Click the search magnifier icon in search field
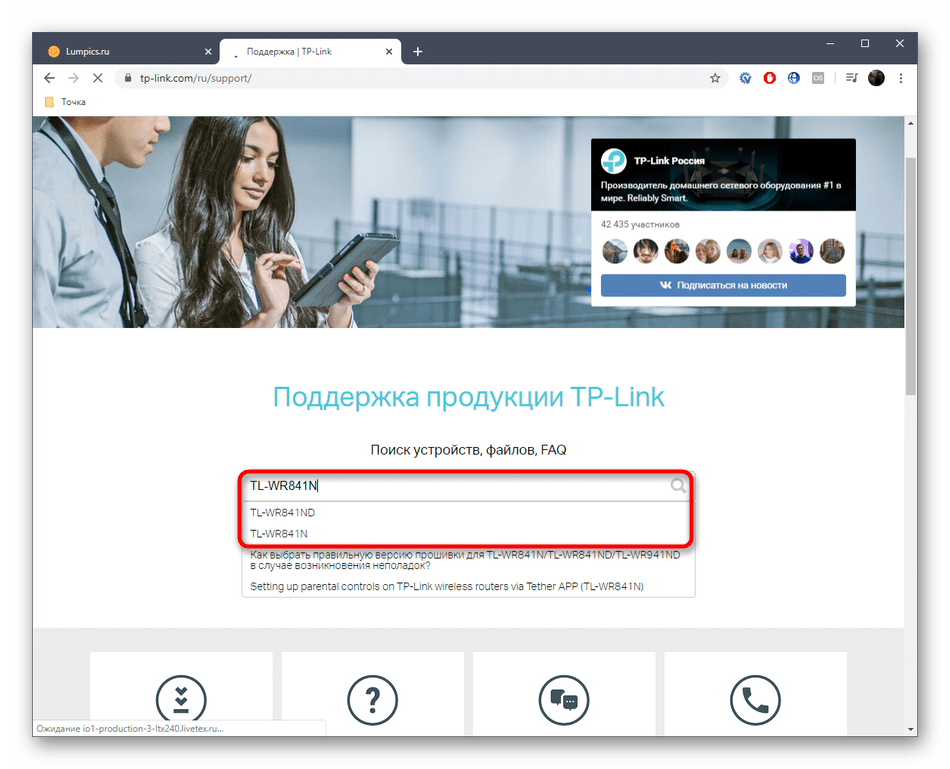The image size is (950, 769). (678, 485)
